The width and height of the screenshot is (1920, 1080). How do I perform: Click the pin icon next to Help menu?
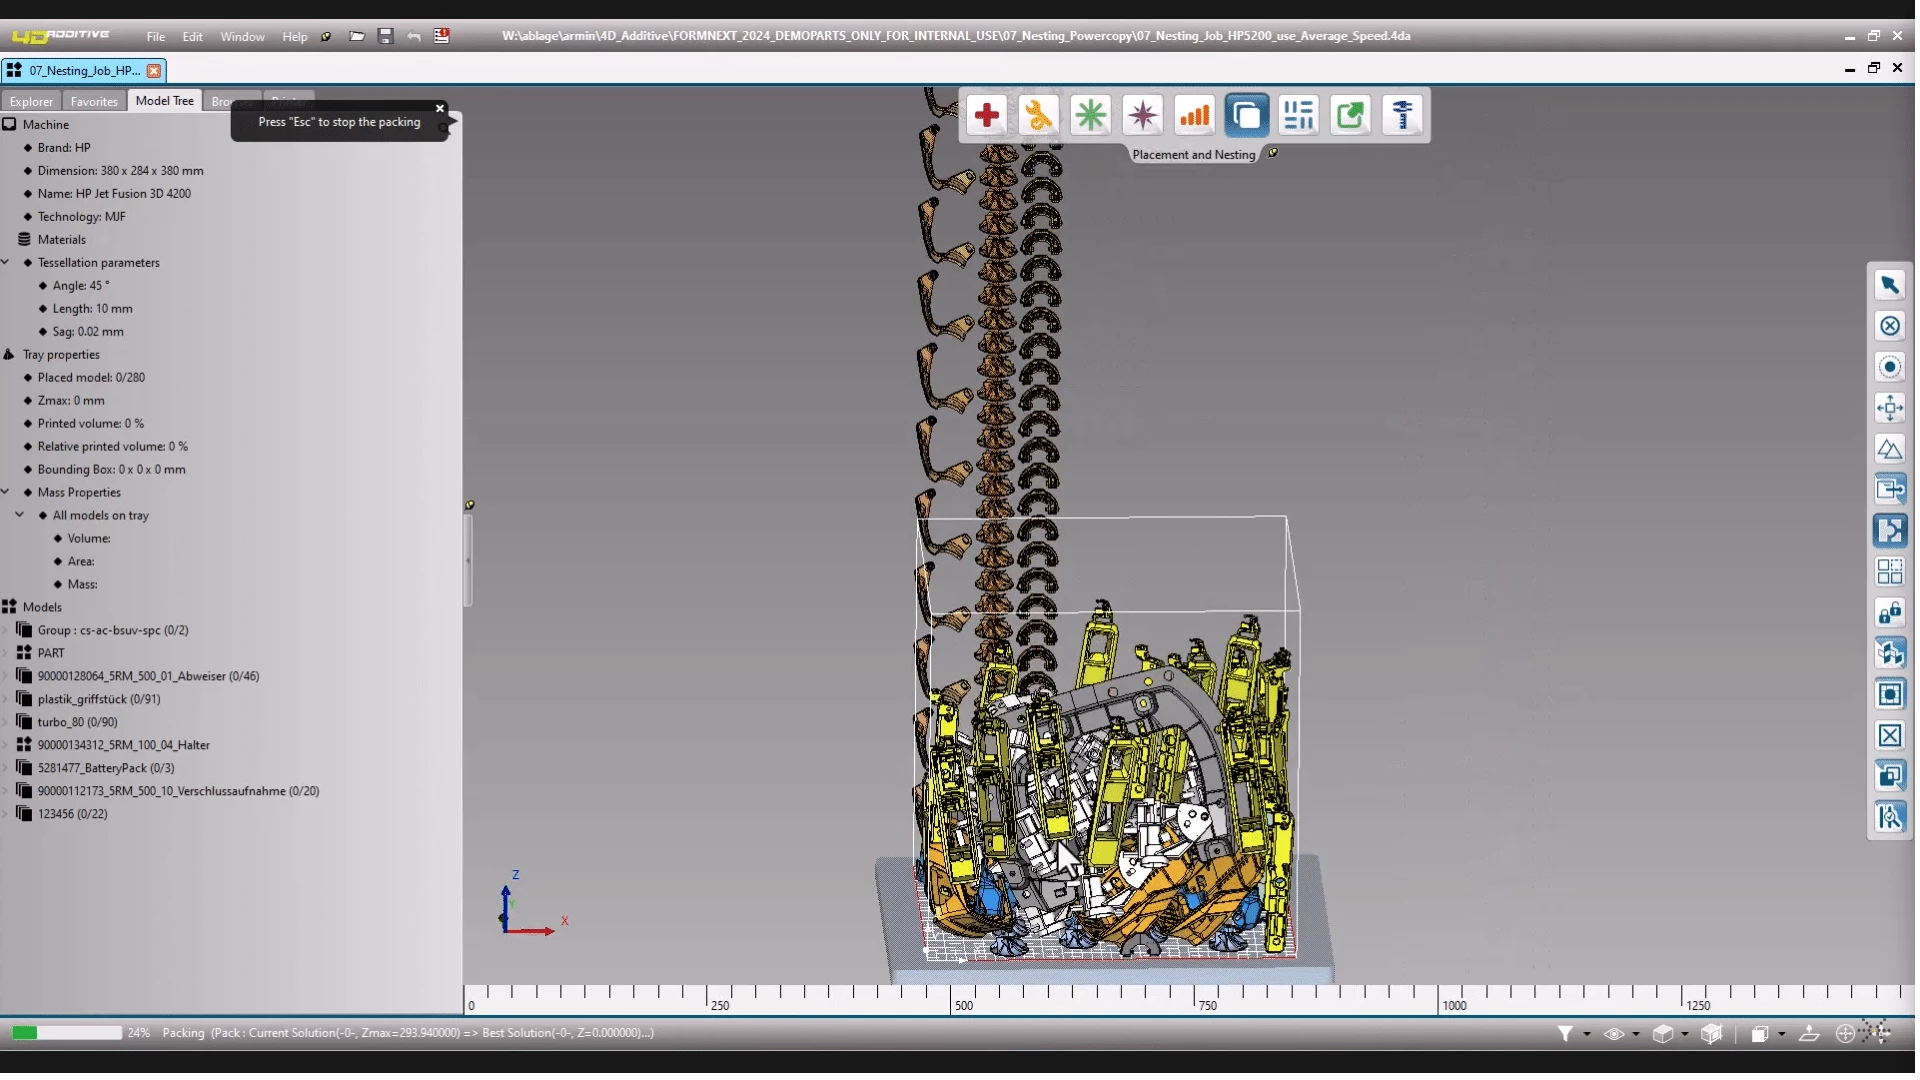(x=326, y=37)
